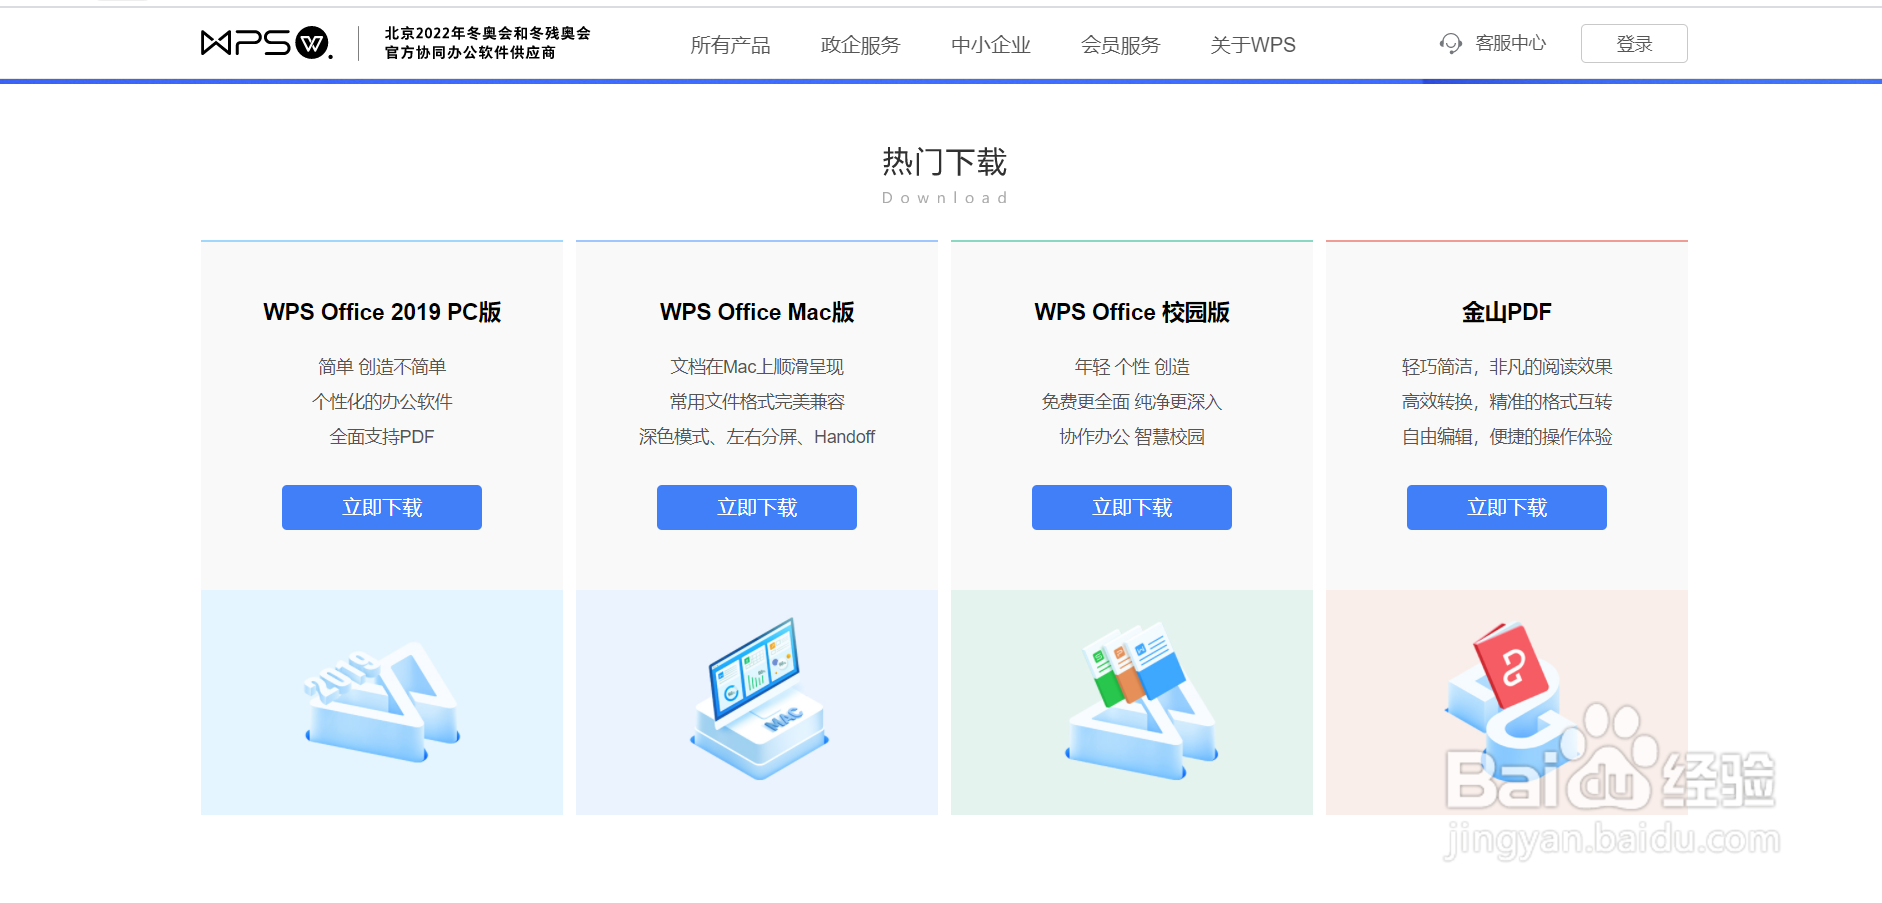The image size is (1882, 903).
Task: Click the 登录 button
Action: click(1633, 43)
